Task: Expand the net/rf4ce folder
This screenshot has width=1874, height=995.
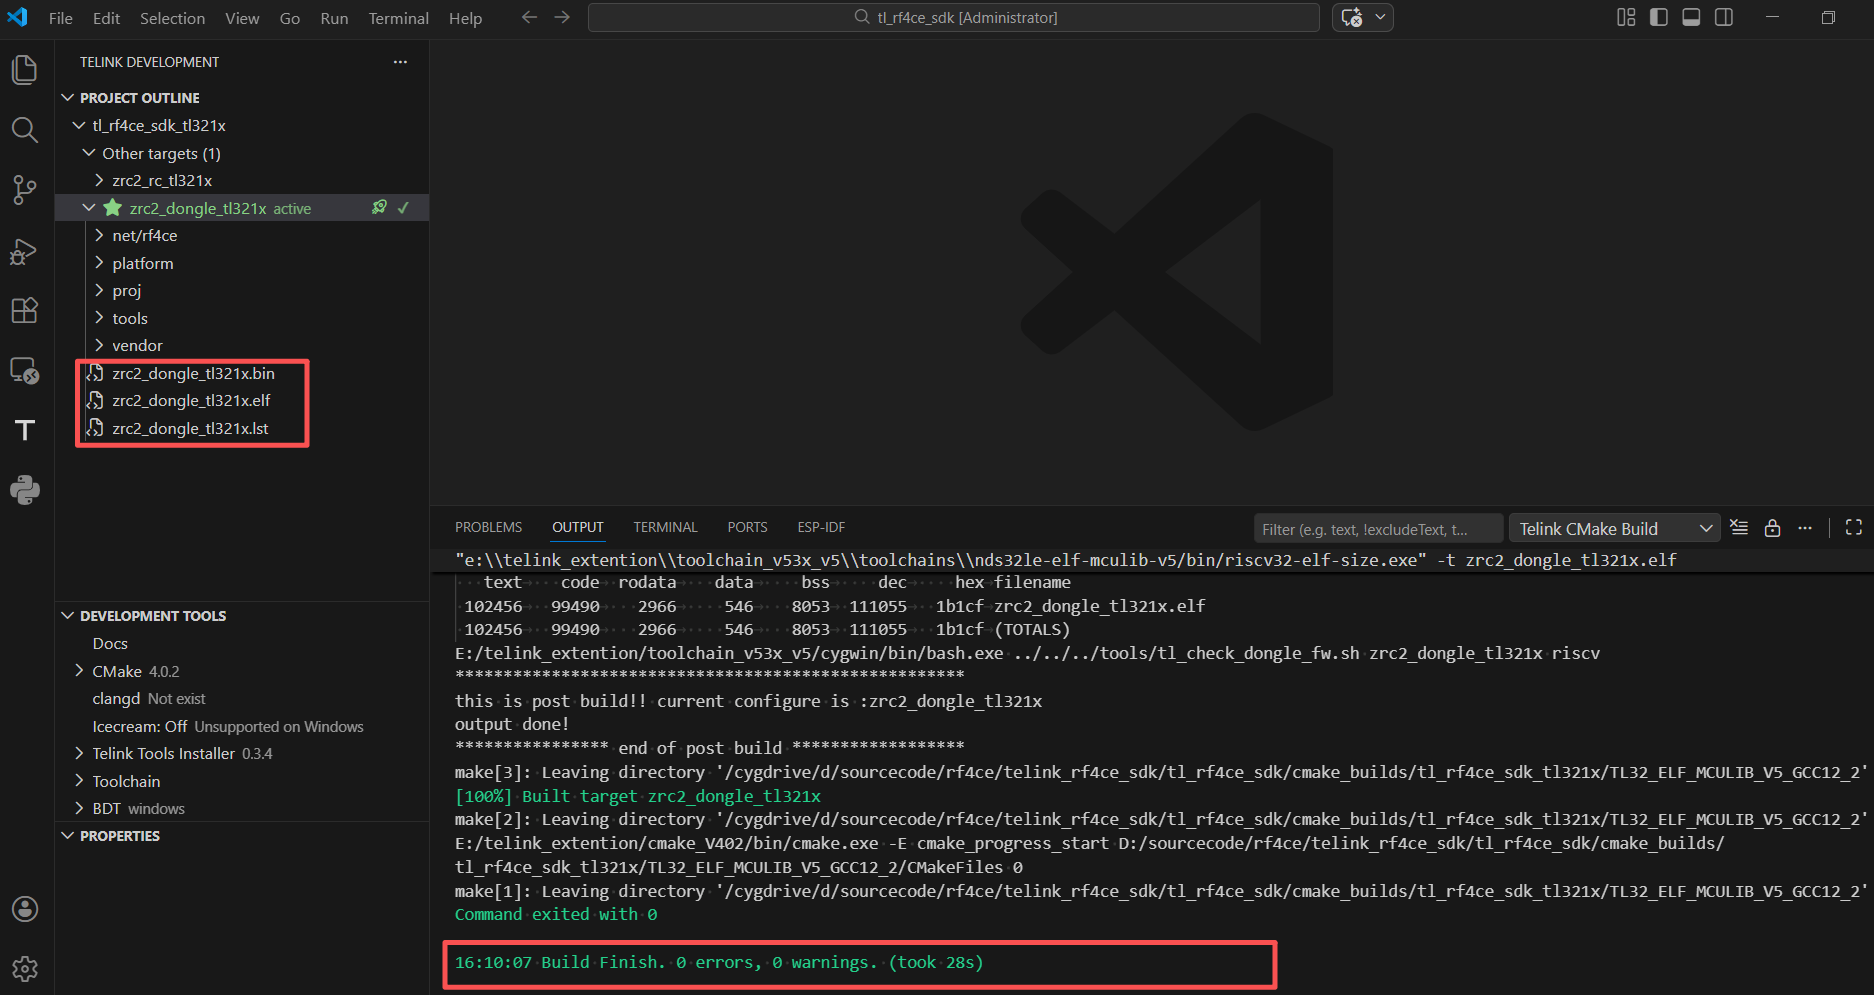Action: (99, 236)
